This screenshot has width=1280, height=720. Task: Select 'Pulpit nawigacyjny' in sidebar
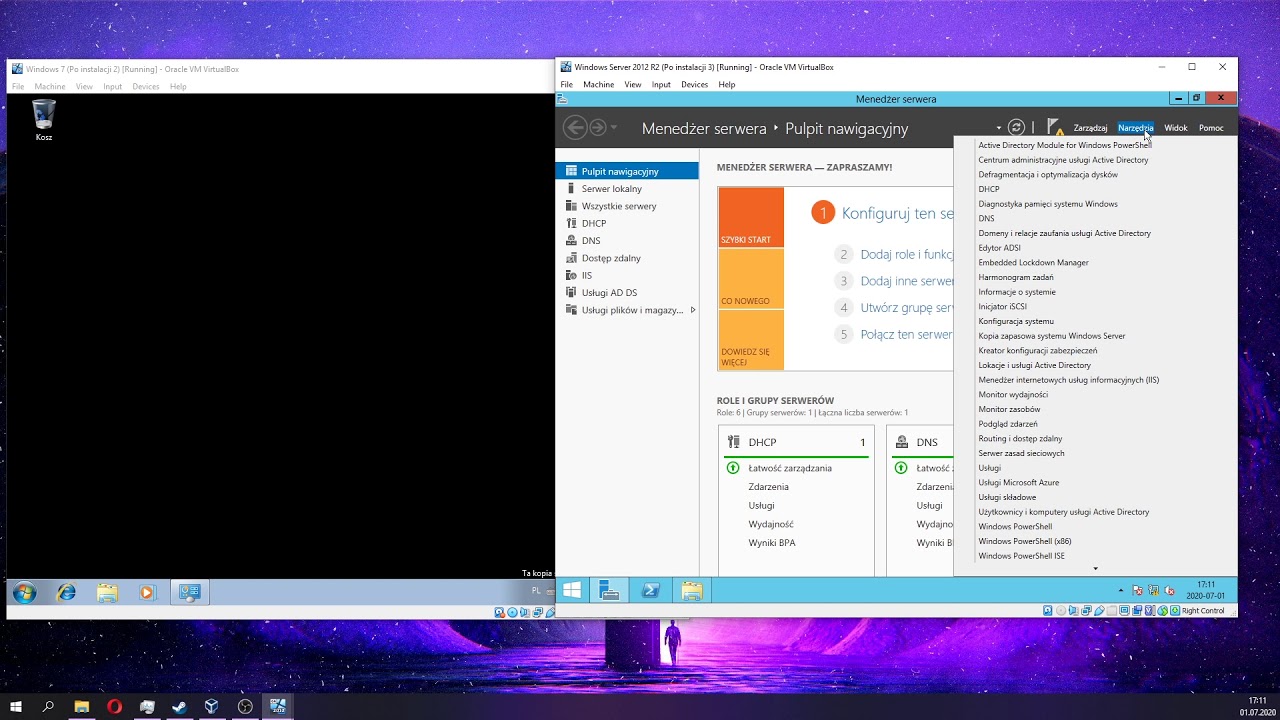click(x=627, y=171)
